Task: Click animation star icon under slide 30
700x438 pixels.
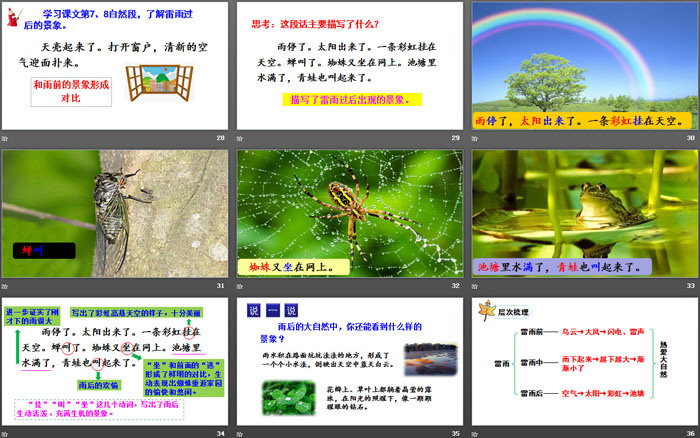Action: (475, 138)
